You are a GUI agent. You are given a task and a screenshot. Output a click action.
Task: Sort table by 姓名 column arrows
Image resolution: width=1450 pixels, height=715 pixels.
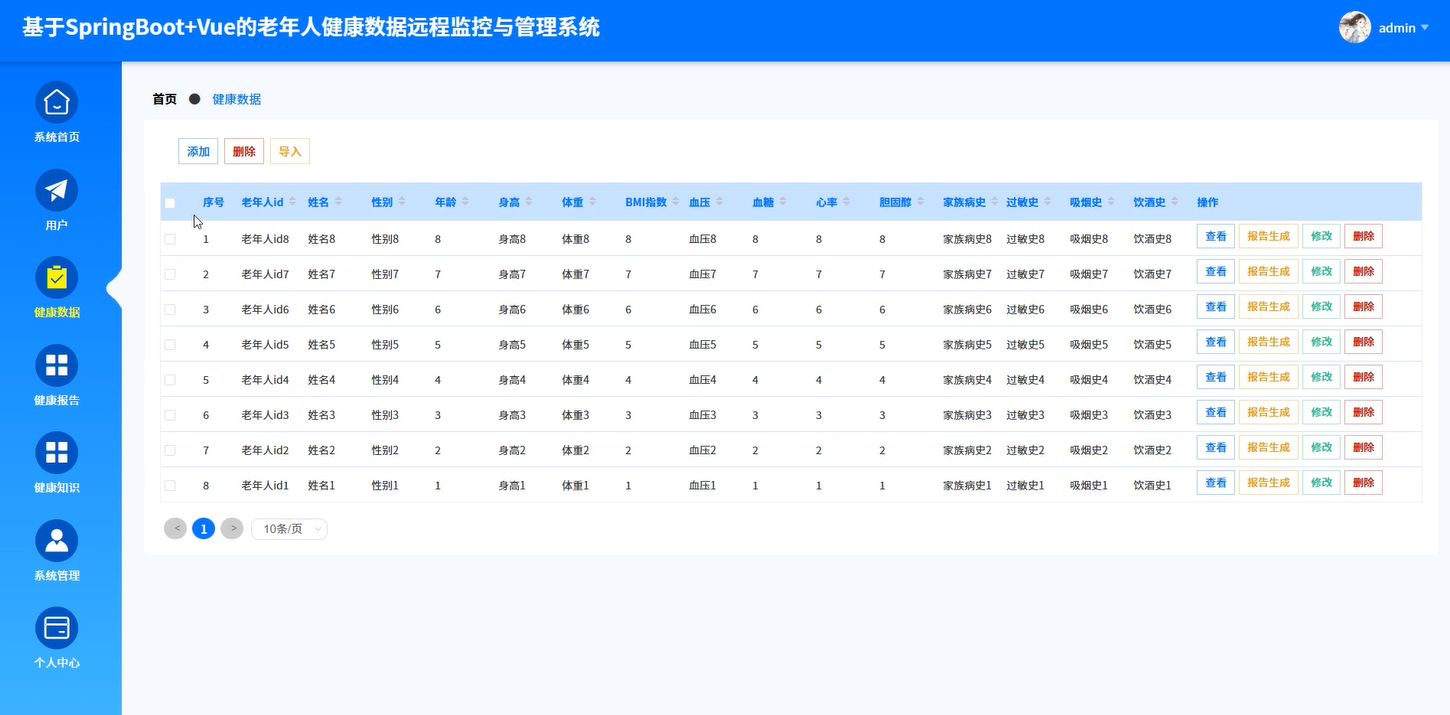point(338,202)
